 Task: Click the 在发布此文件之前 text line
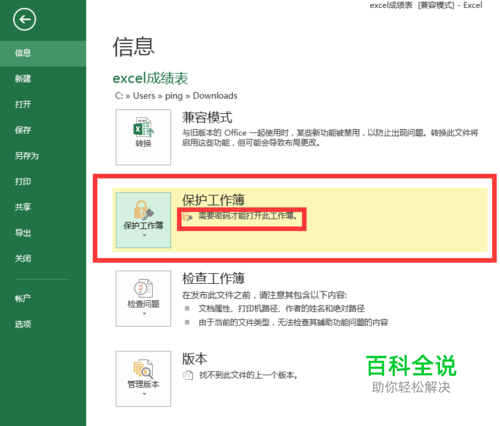[264, 295]
